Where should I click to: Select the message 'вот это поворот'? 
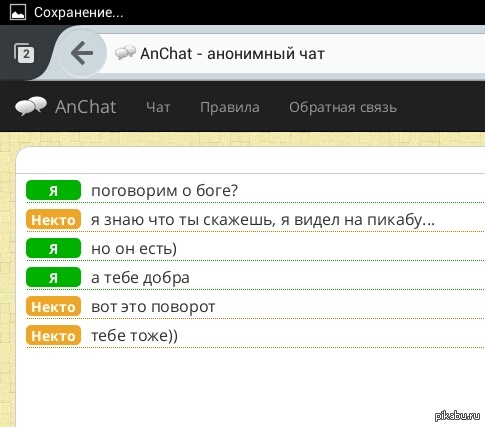pyautogui.click(x=153, y=307)
